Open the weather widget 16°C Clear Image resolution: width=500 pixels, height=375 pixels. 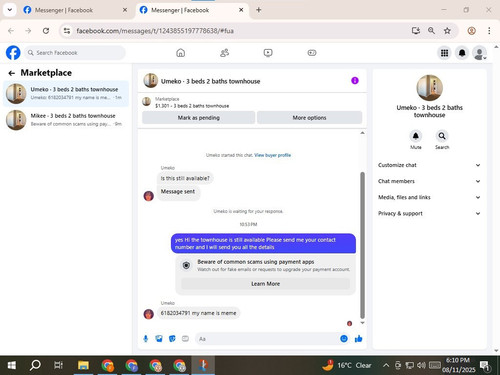[347, 365]
